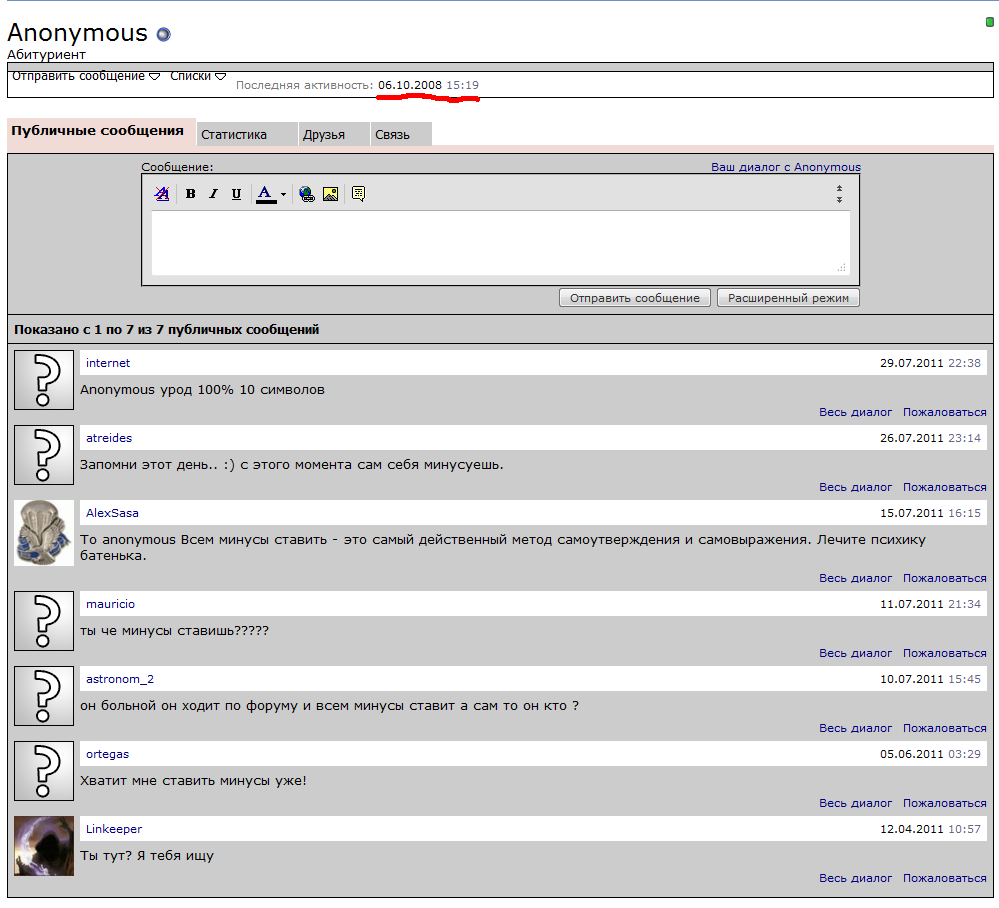Apply the text color A swatch
Image resolution: width=999 pixels, height=908 pixels.
pyautogui.click(x=265, y=194)
